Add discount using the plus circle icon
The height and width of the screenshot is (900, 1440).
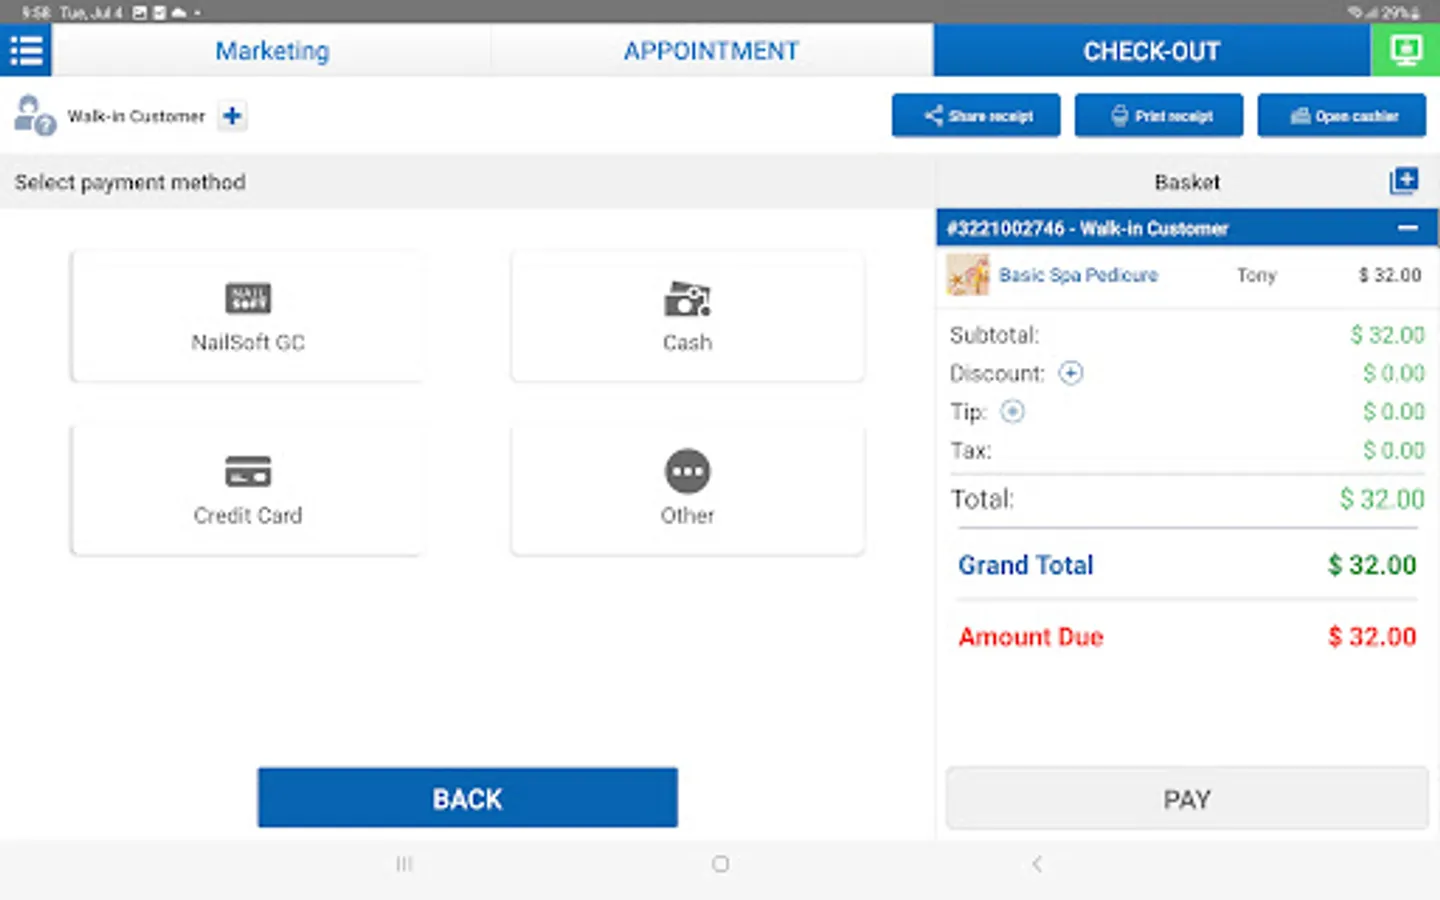click(x=1070, y=373)
